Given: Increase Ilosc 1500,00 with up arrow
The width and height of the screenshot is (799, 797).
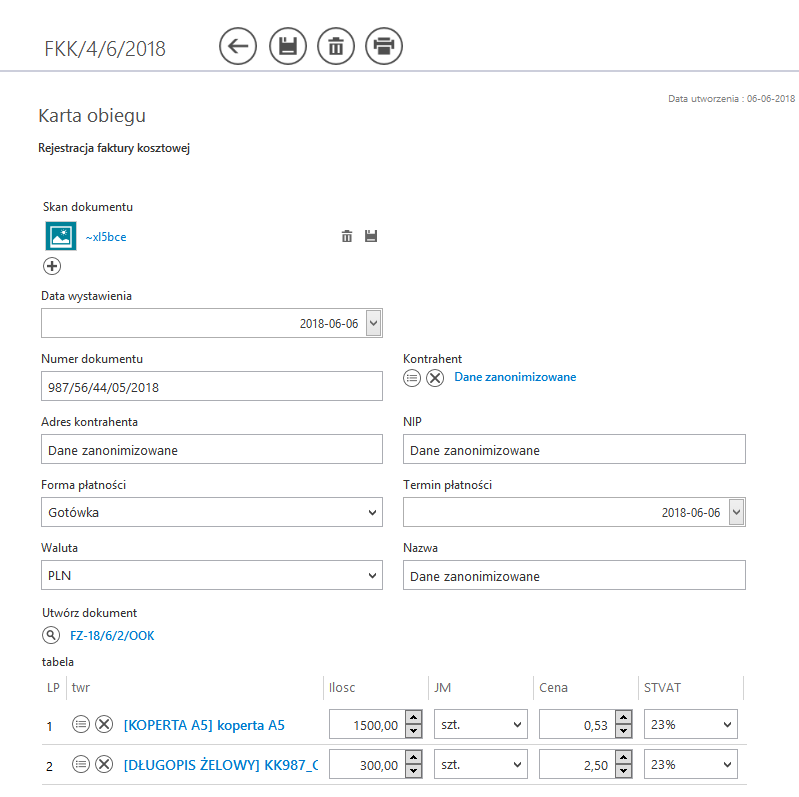Looking at the screenshot, I should (x=414, y=718).
